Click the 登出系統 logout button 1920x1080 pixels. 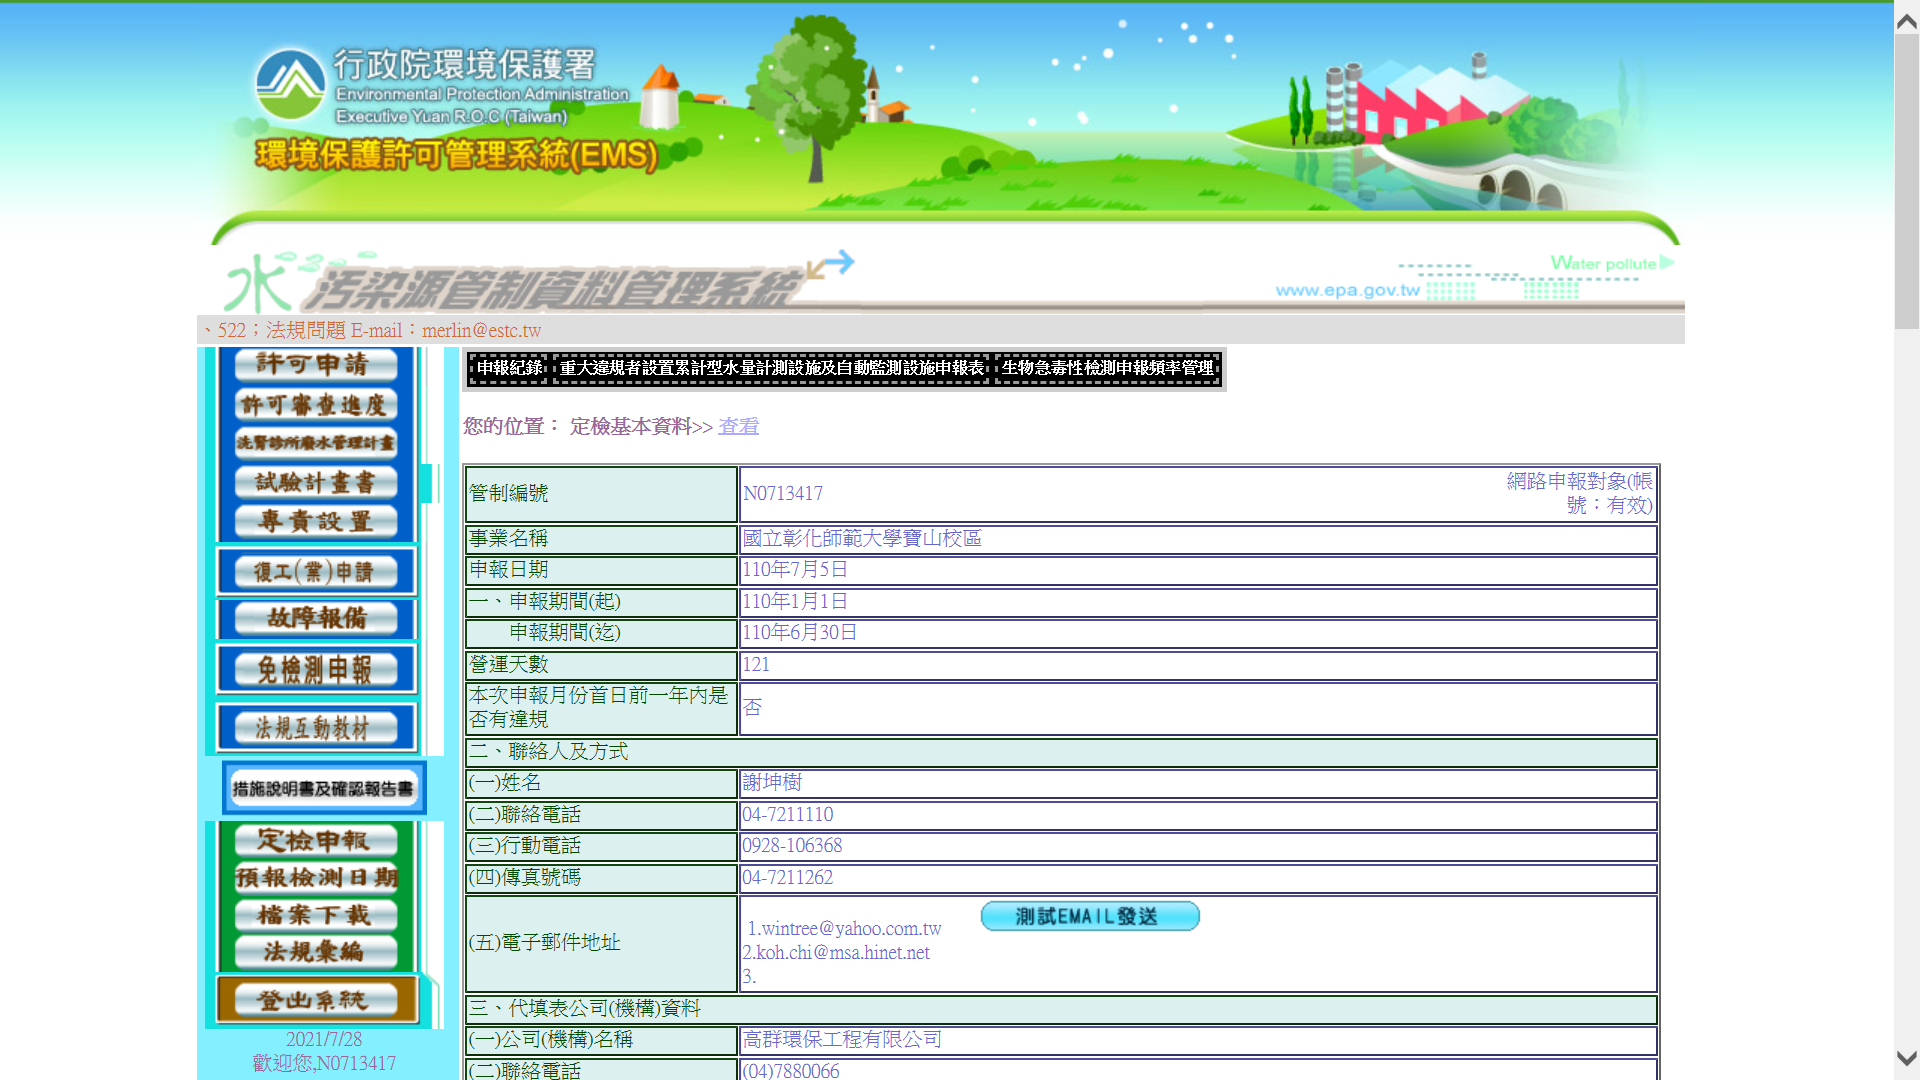(316, 1000)
